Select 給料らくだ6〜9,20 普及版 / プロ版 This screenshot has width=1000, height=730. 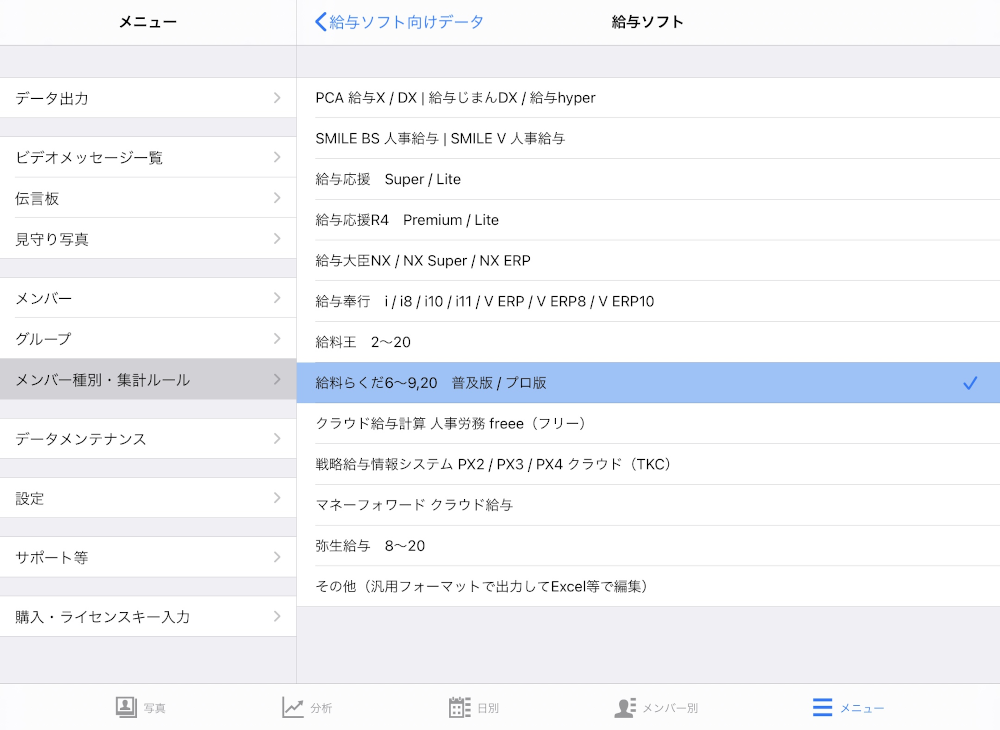[x=648, y=383]
